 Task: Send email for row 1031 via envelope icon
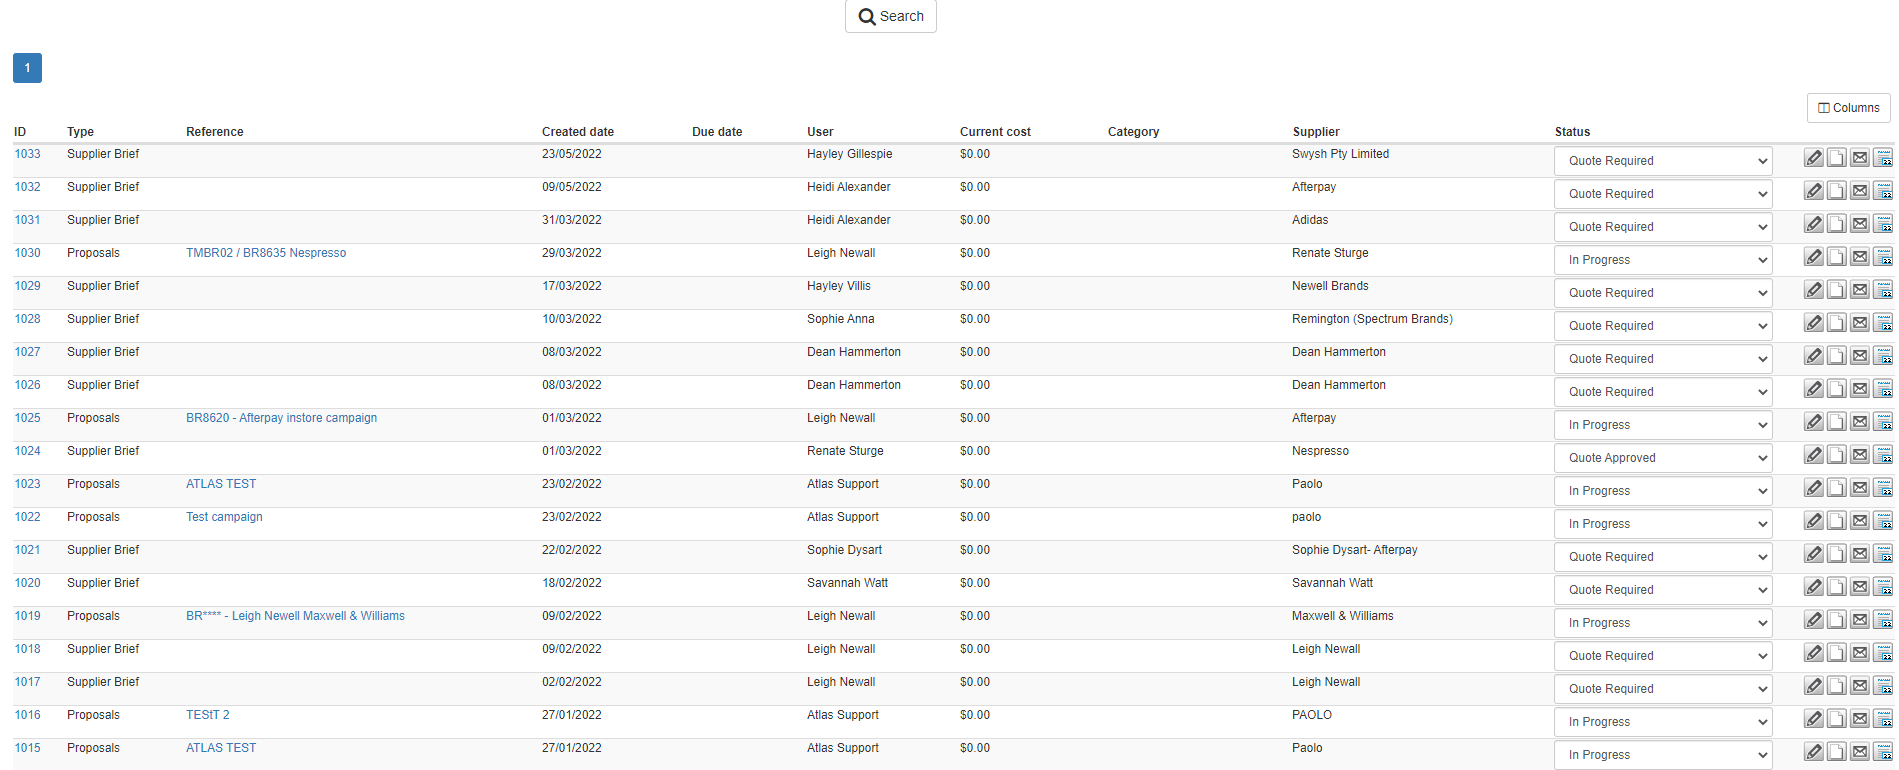tap(1860, 223)
